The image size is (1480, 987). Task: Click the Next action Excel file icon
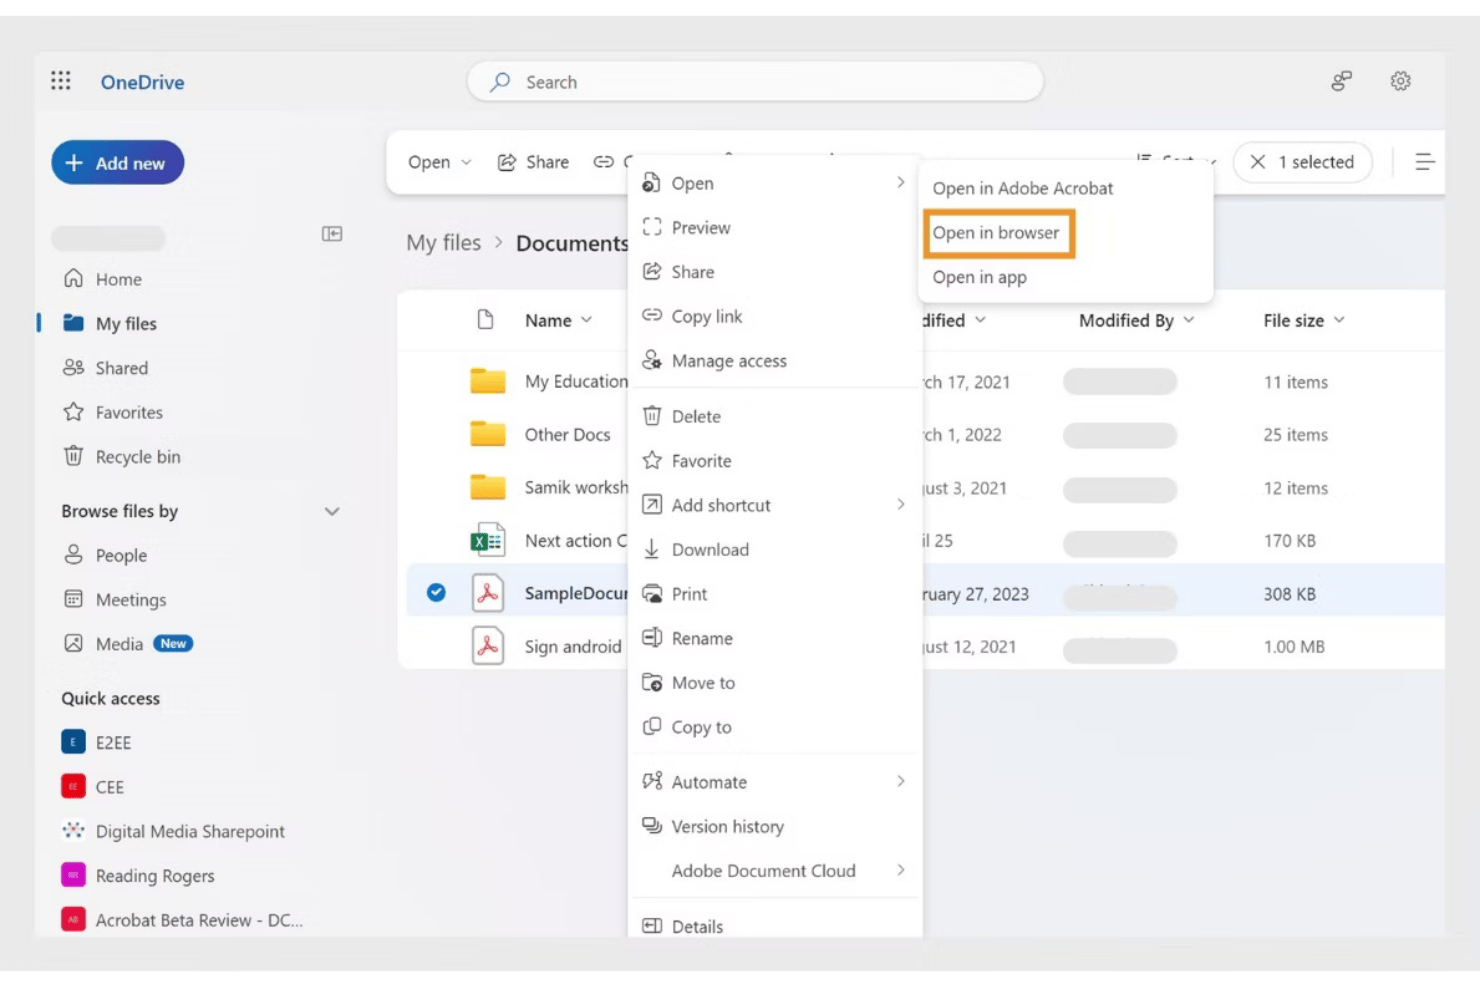(487, 541)
